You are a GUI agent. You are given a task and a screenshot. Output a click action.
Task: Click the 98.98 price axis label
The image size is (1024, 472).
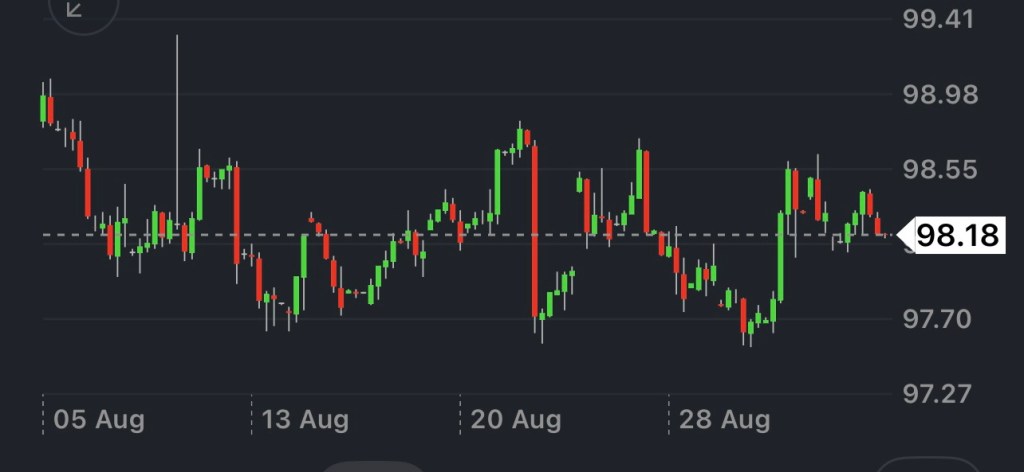click(937, 95)
